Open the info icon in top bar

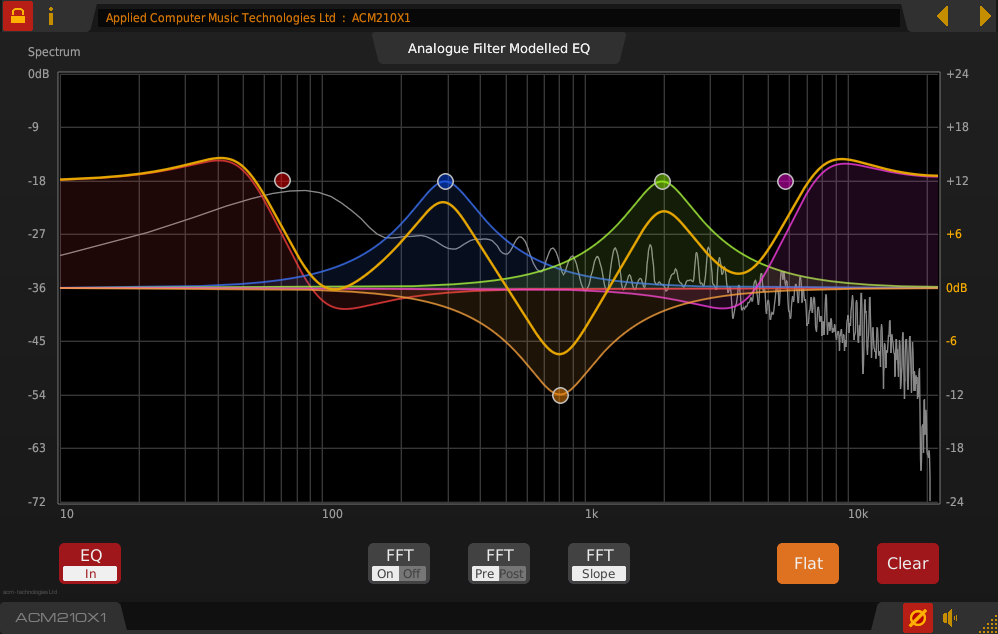tap(51, 16)
